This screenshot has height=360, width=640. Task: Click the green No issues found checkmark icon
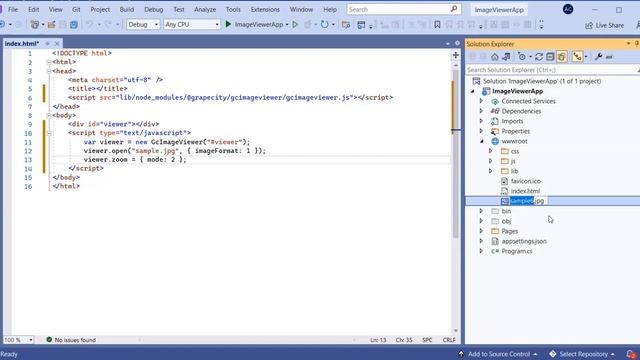tap(49, 340)
